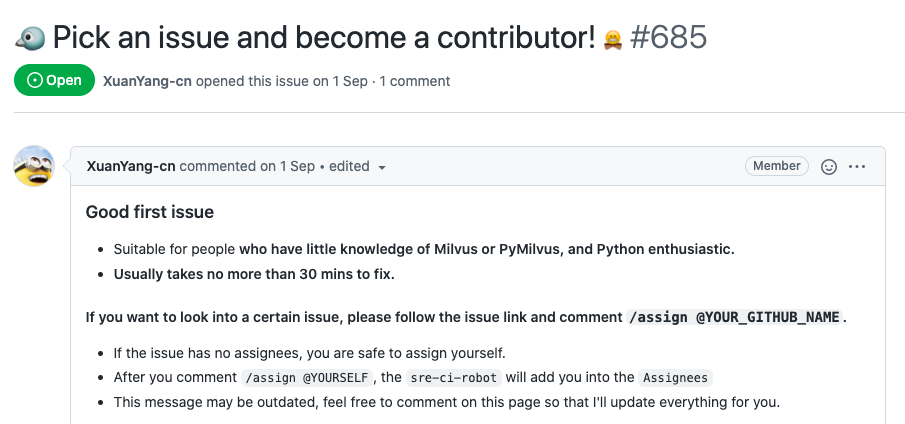Click the 'Usually takes no more than 30 mins' bullet
Viewport: 905px width, 424px height.
tap(254, 275)
